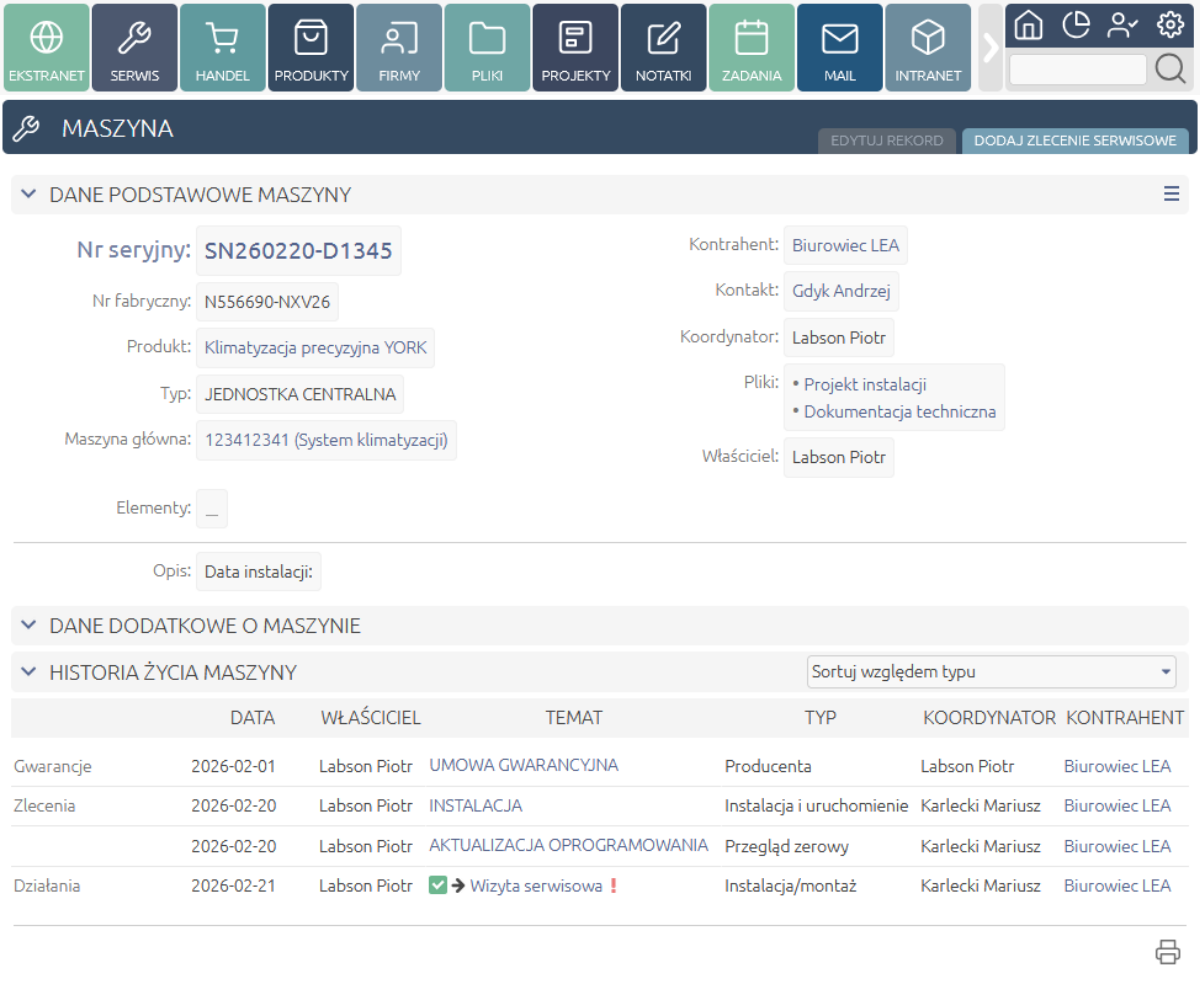Collapse Dane podstawowe maszyny section
This screenshot has height=1000, width=1200.
[x=28, y=194]
